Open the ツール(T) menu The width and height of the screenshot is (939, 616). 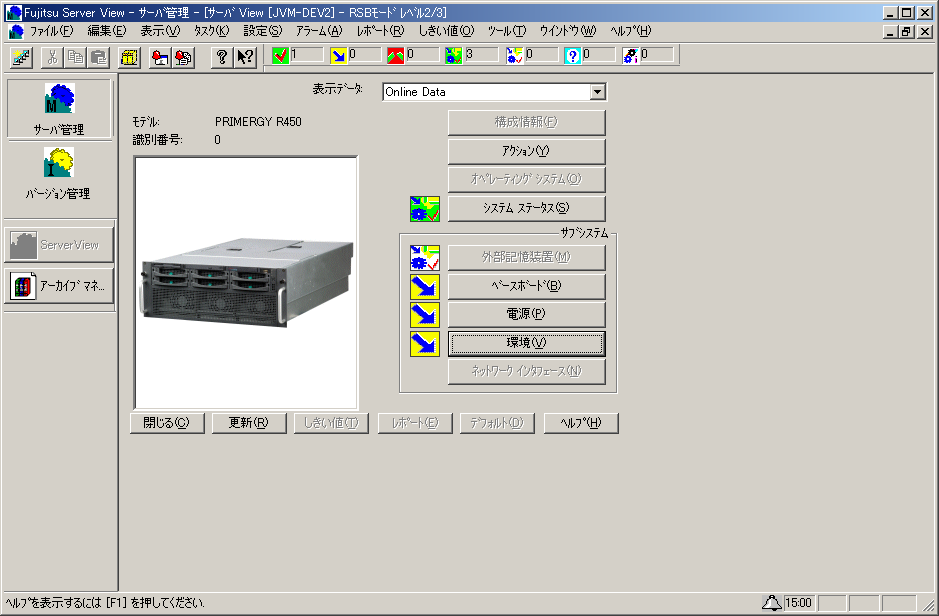[507, 31]
